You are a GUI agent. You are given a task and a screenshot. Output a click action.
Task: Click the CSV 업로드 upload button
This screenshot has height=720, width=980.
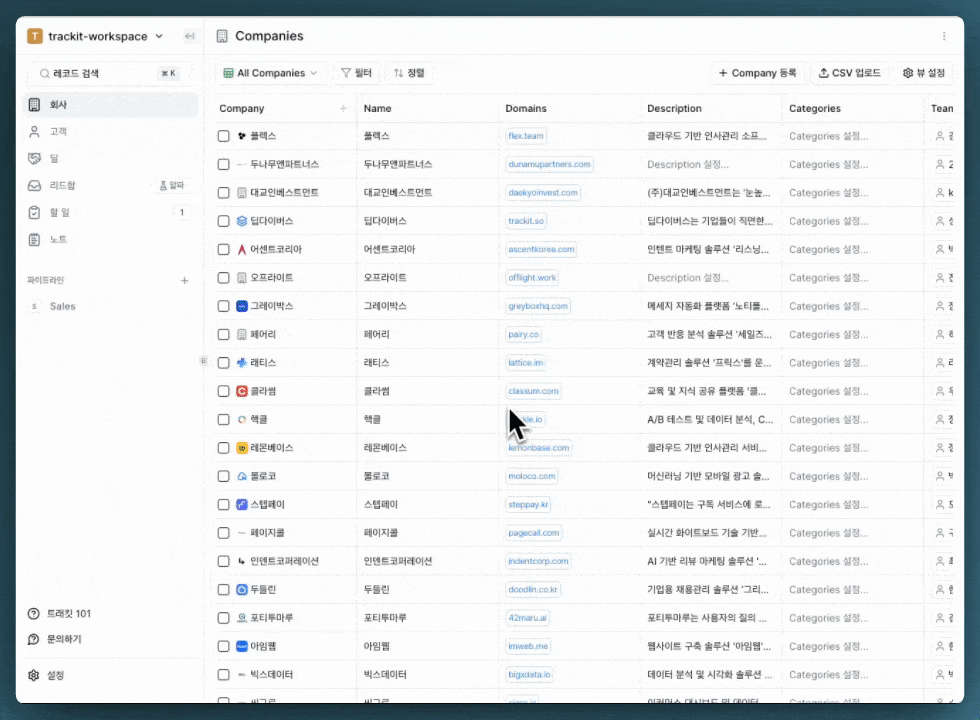[x=849, y=73]
